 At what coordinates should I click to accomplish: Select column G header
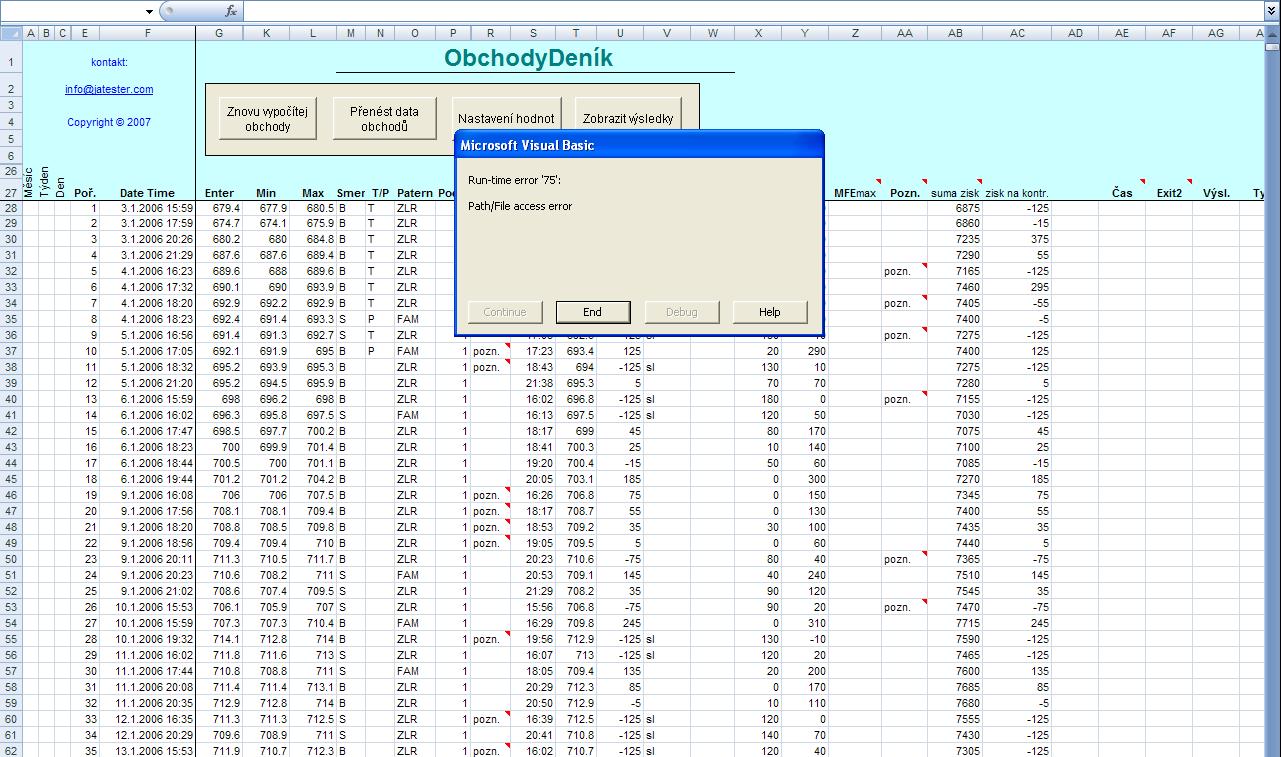point(219,34)
